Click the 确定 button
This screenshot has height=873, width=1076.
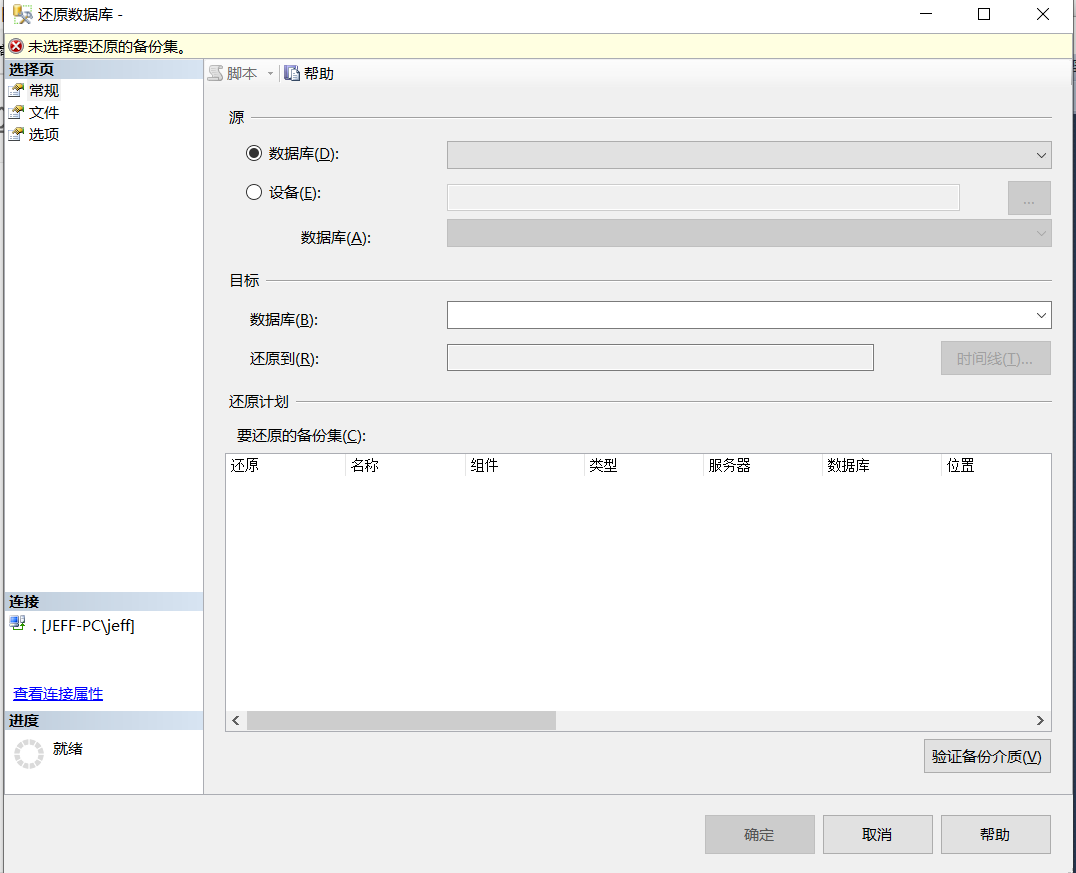760,835
